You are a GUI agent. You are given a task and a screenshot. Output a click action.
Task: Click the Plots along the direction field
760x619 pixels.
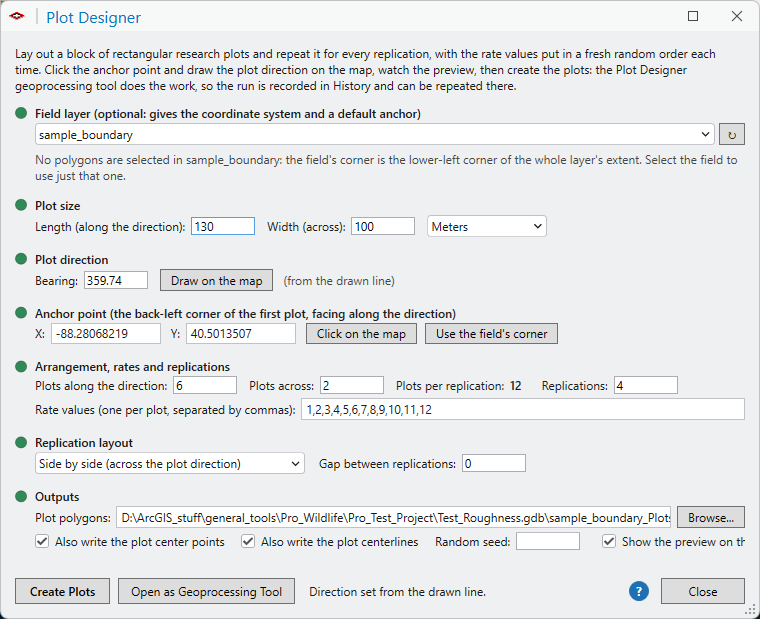click(x=205, y=385)
